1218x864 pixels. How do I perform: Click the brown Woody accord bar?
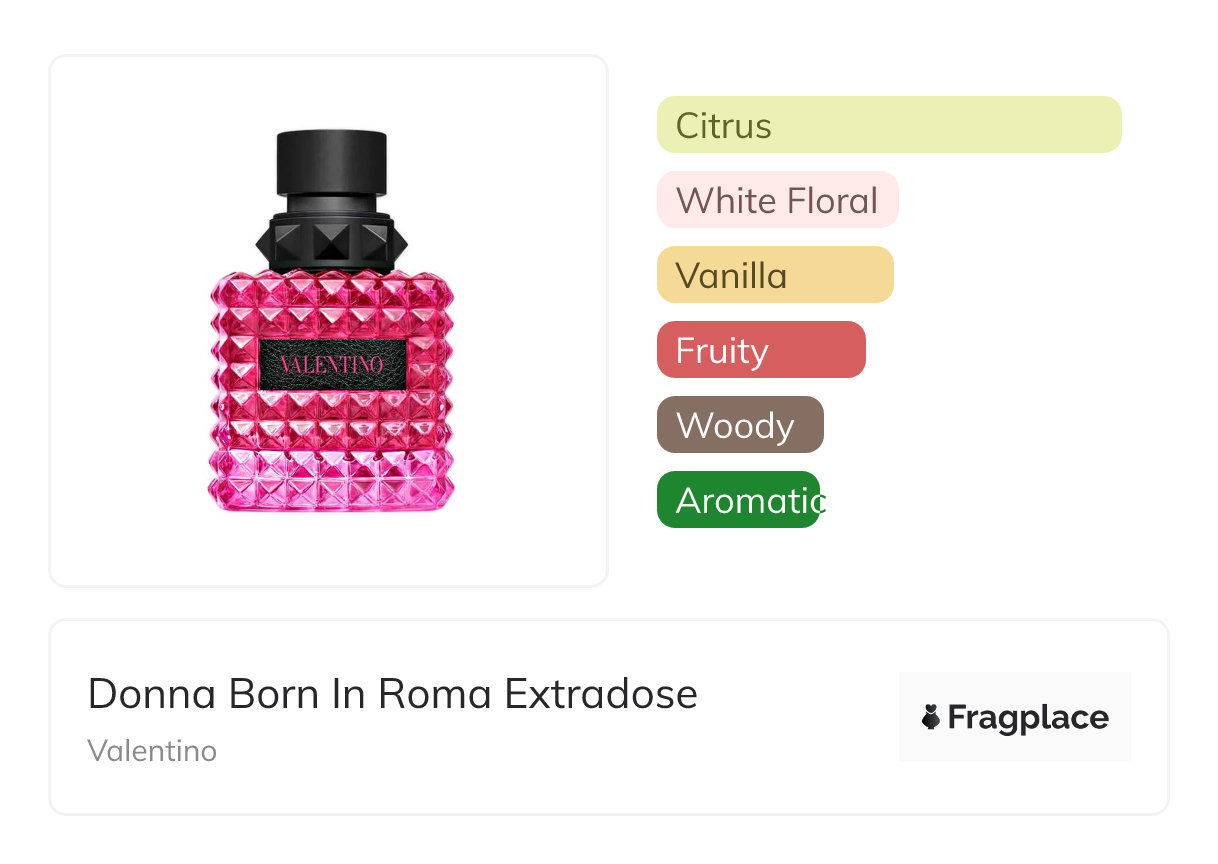(739, 425)
